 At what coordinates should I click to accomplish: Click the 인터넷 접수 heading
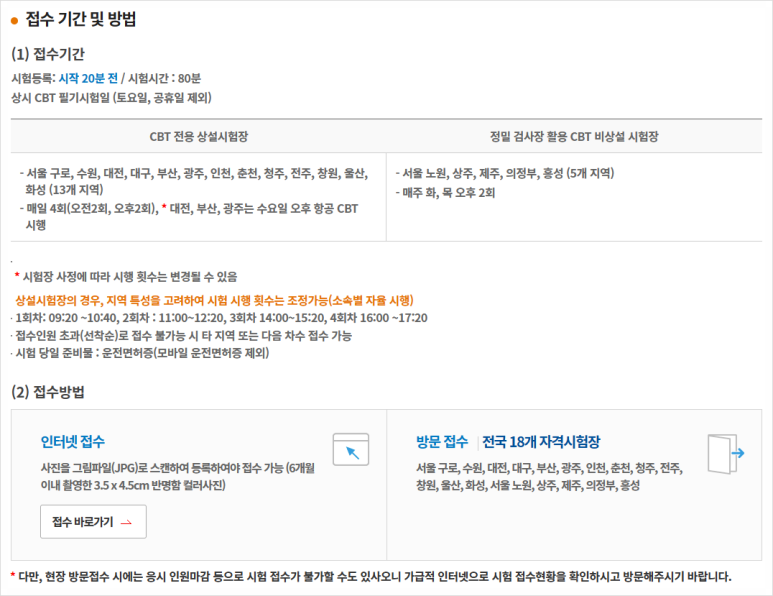pyautogui.click(x=72, y=442)
